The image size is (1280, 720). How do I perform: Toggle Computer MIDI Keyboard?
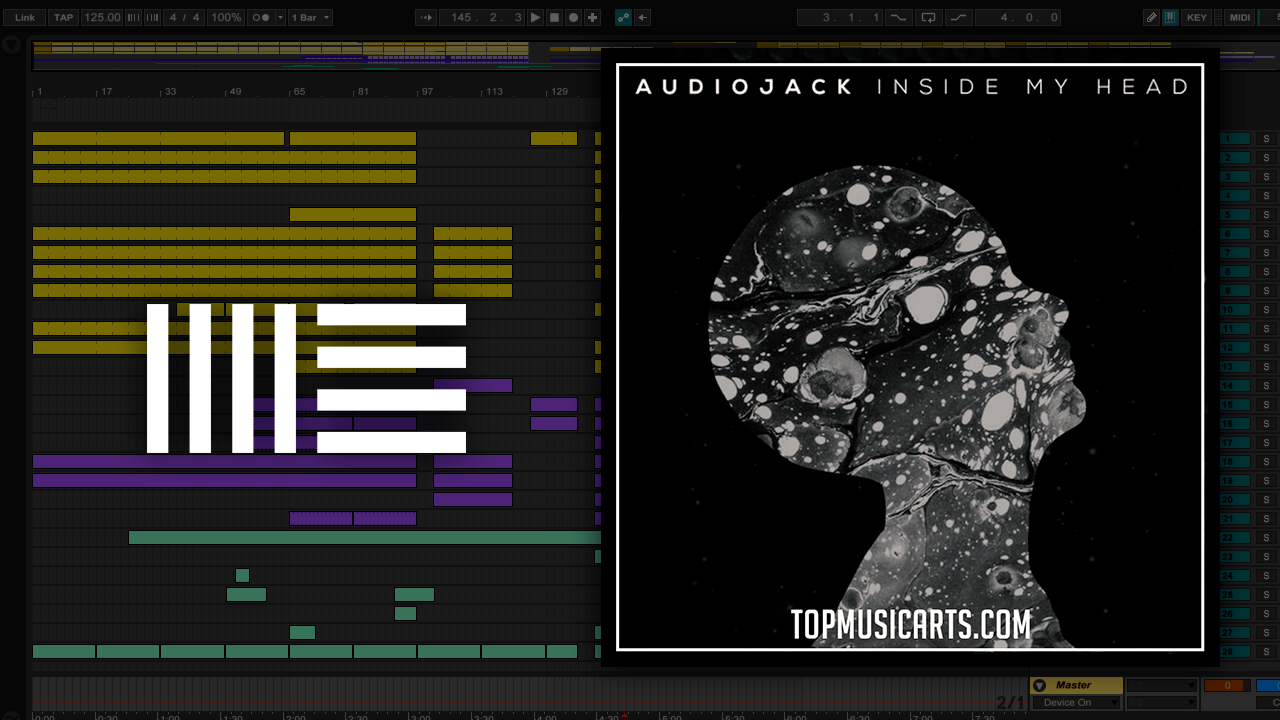1170,17
